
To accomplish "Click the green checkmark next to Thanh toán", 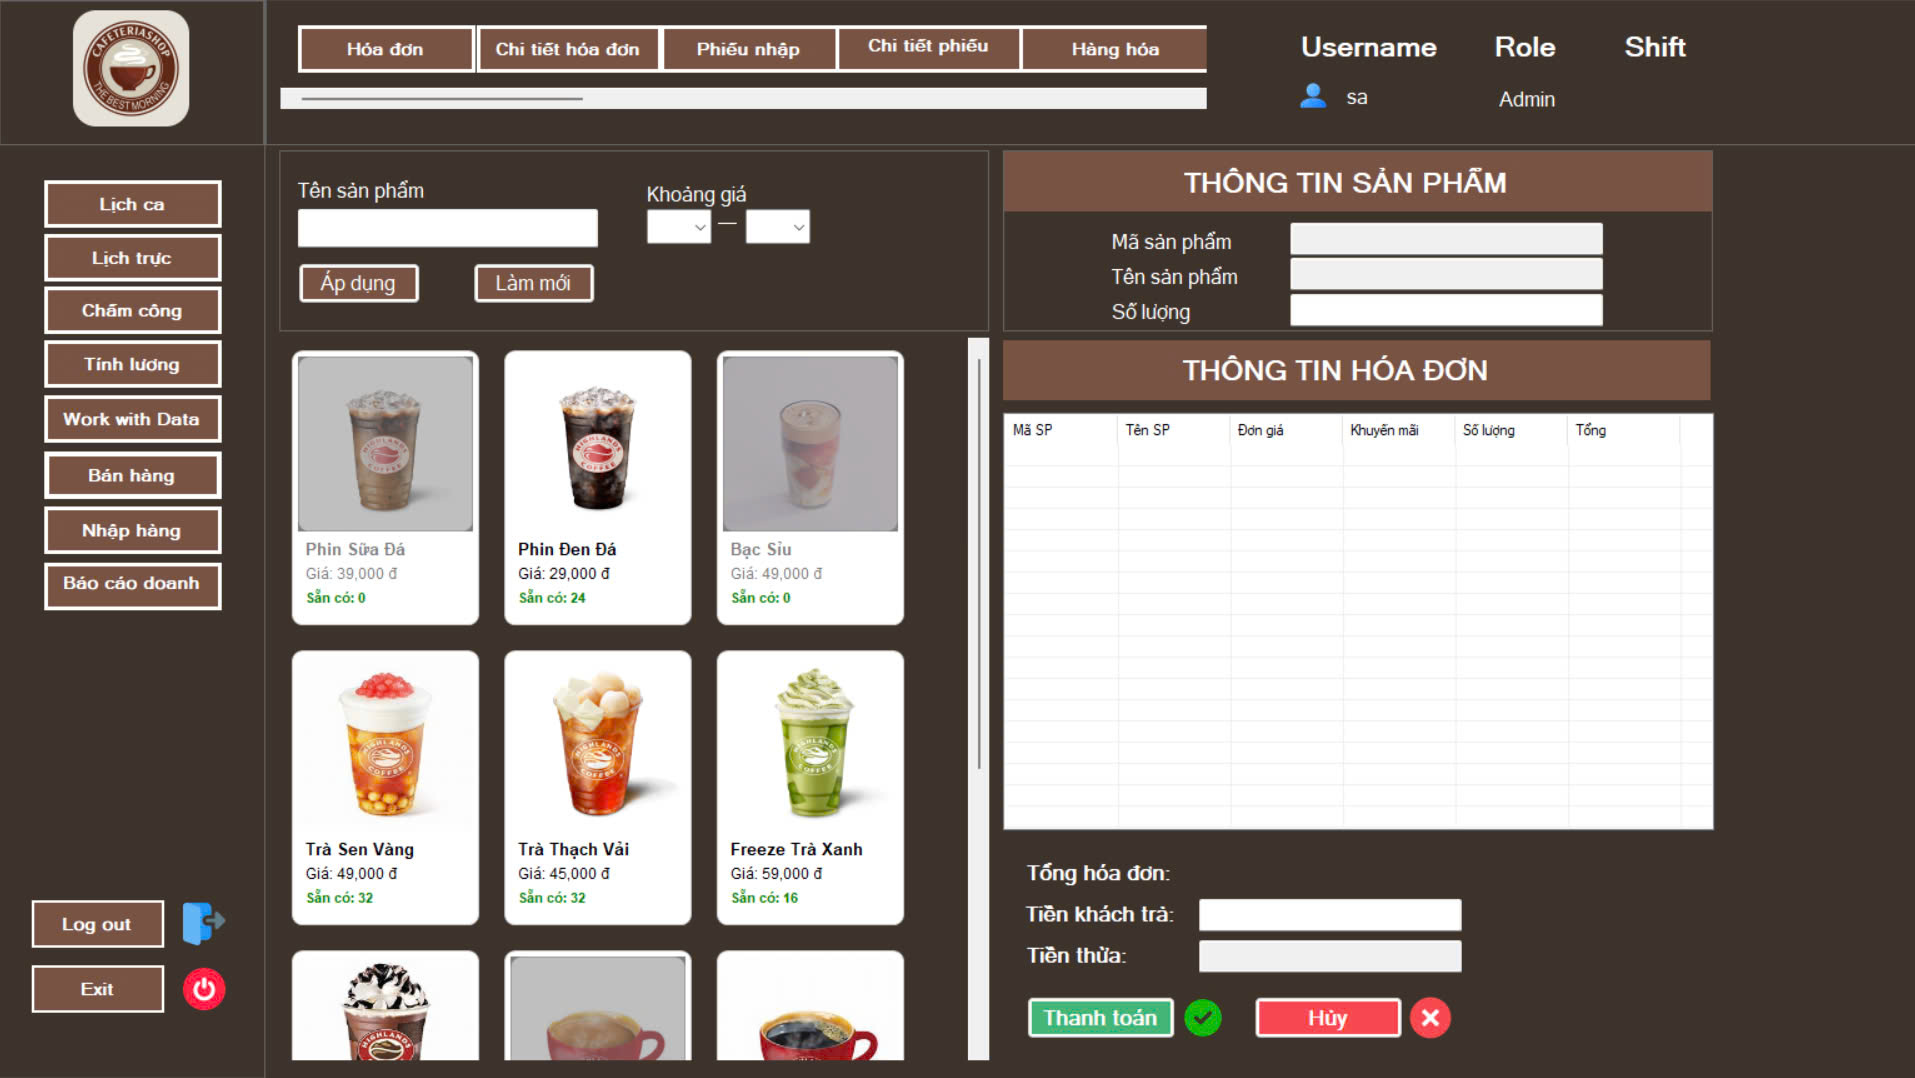I will click(x=1203, y=1017).
